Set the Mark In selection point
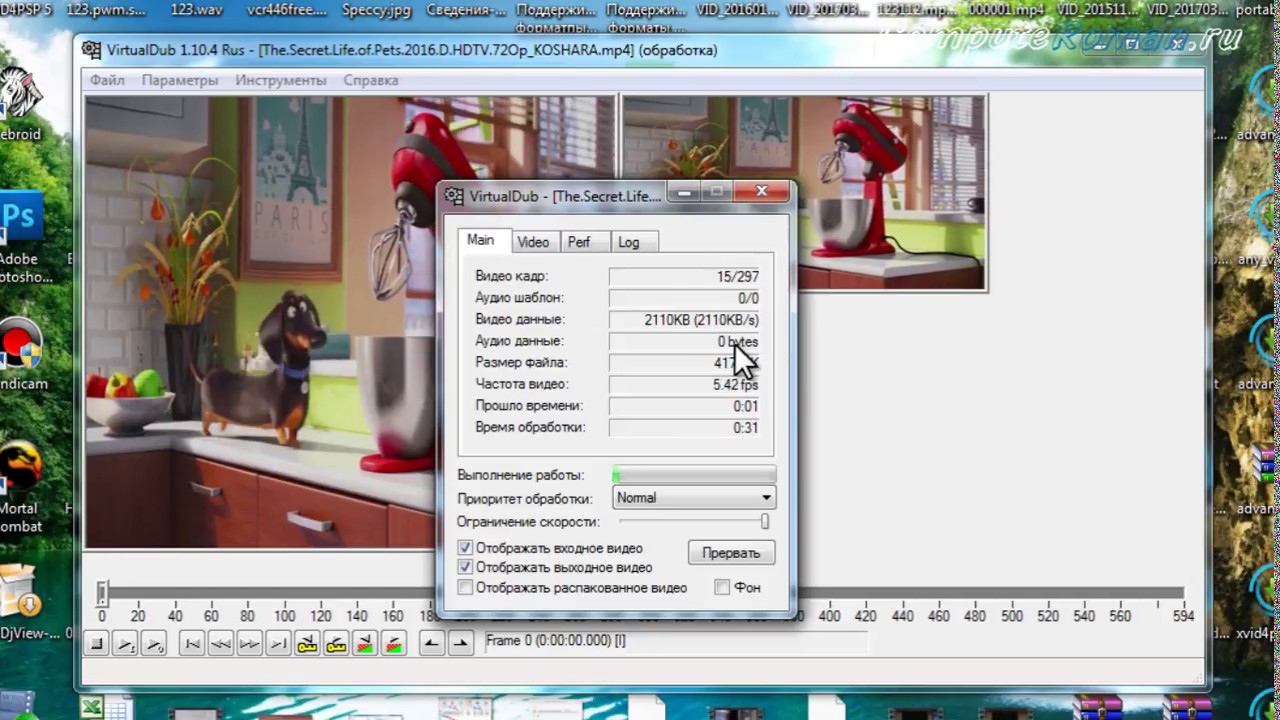 coord(431,644)
